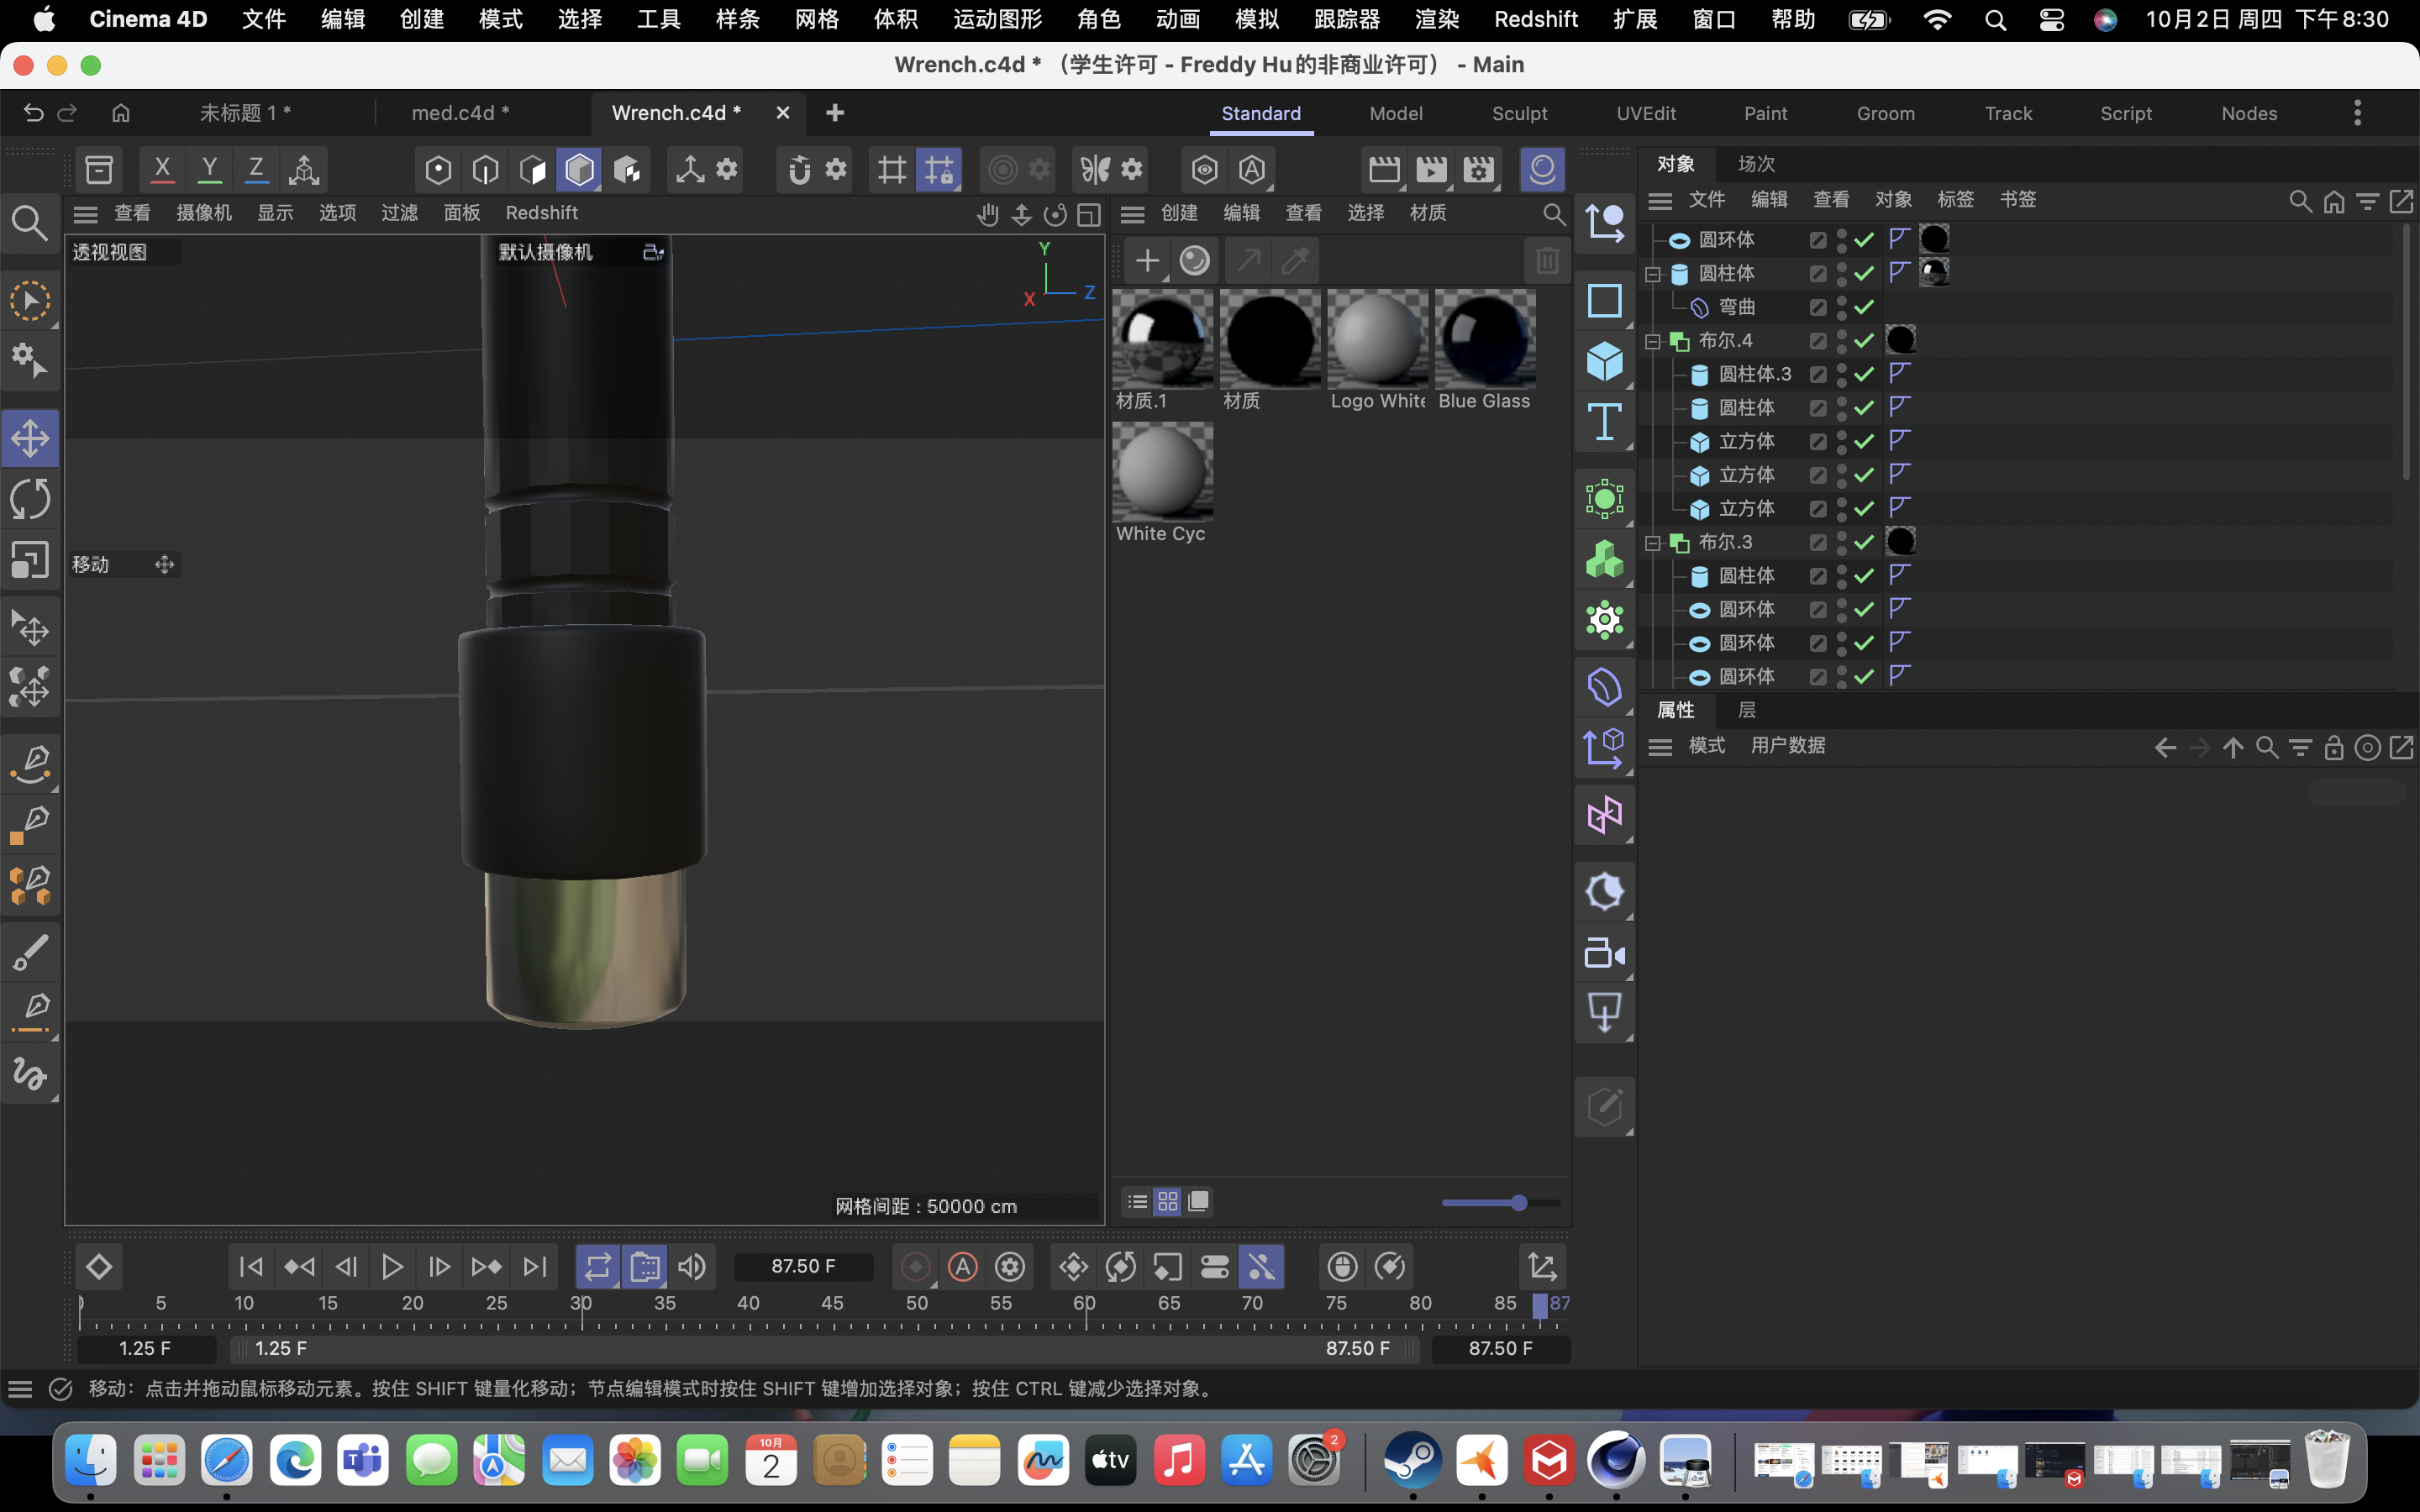Viewport: 2420px width, 1512px height.
Task: Collapse the 圆柱体 object hierarchy
Action: click(x=1652, y=273)
